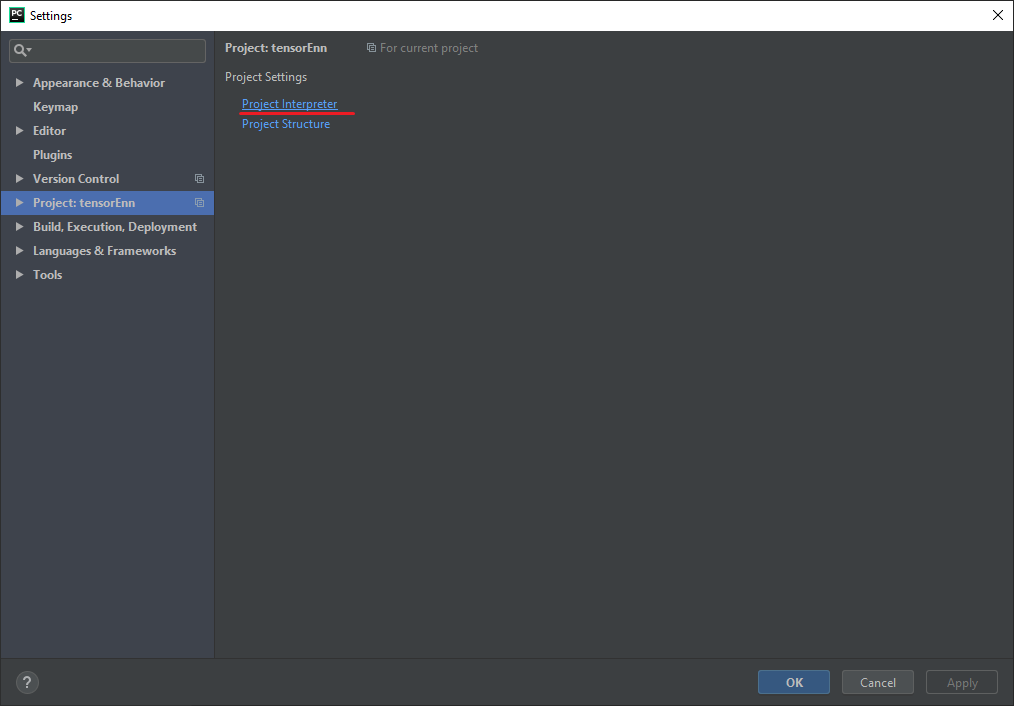Click the search magnifier icon
Image resolution: width=1014 pixels, height=706 pixels.
[x=20, y=50]
